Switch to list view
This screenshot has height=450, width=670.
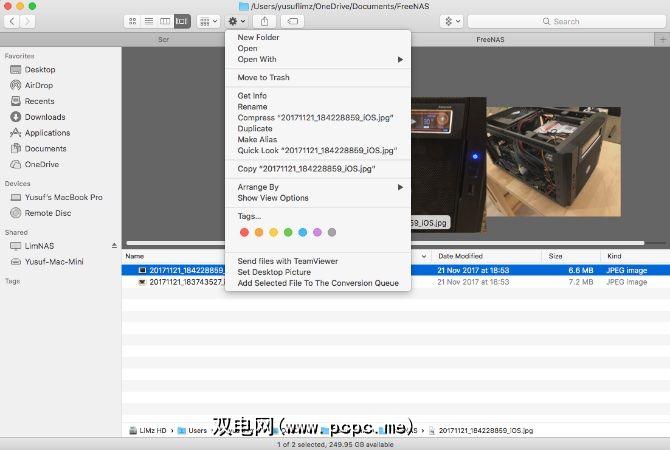pyautogui.click(x=149, y=21)
